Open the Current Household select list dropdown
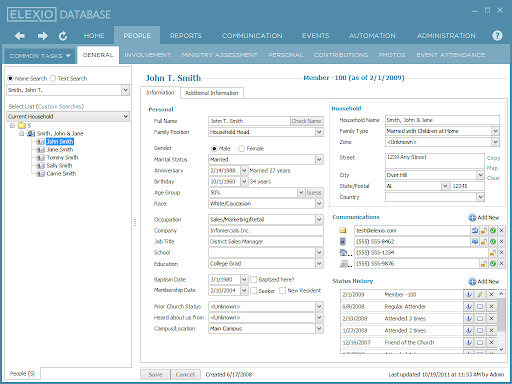Screen dimensions: 512x384 coord(126,116)
